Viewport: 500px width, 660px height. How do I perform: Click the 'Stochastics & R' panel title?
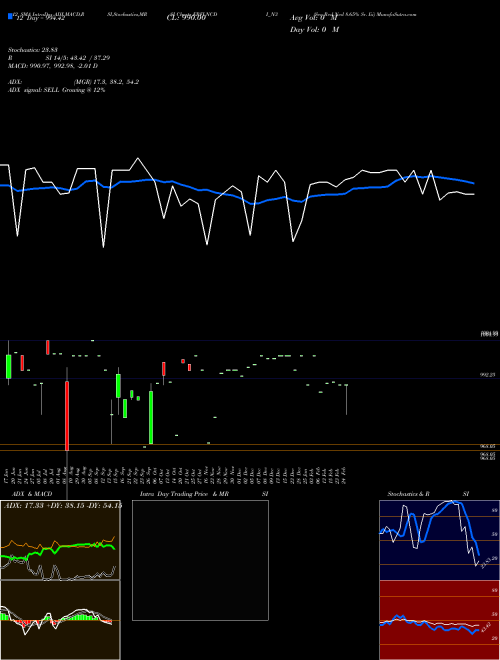coord(409,494)
